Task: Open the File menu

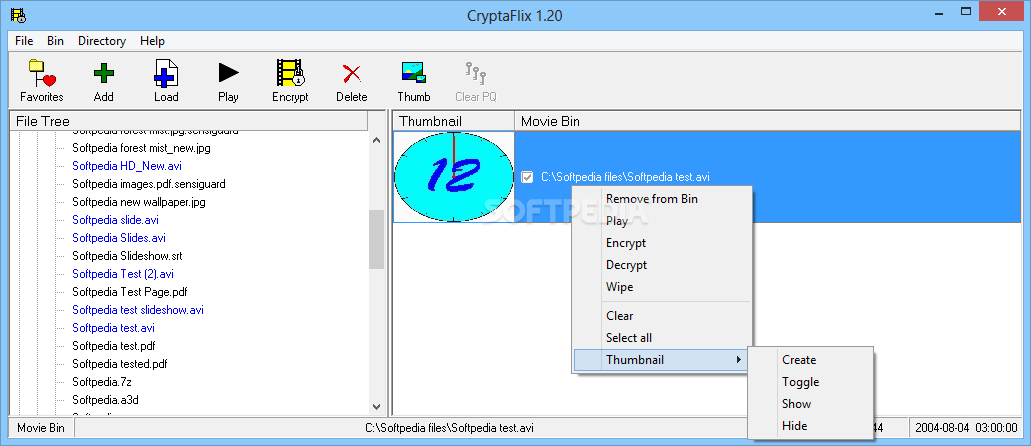Action: pyautogui.click(x=24, y=41)
